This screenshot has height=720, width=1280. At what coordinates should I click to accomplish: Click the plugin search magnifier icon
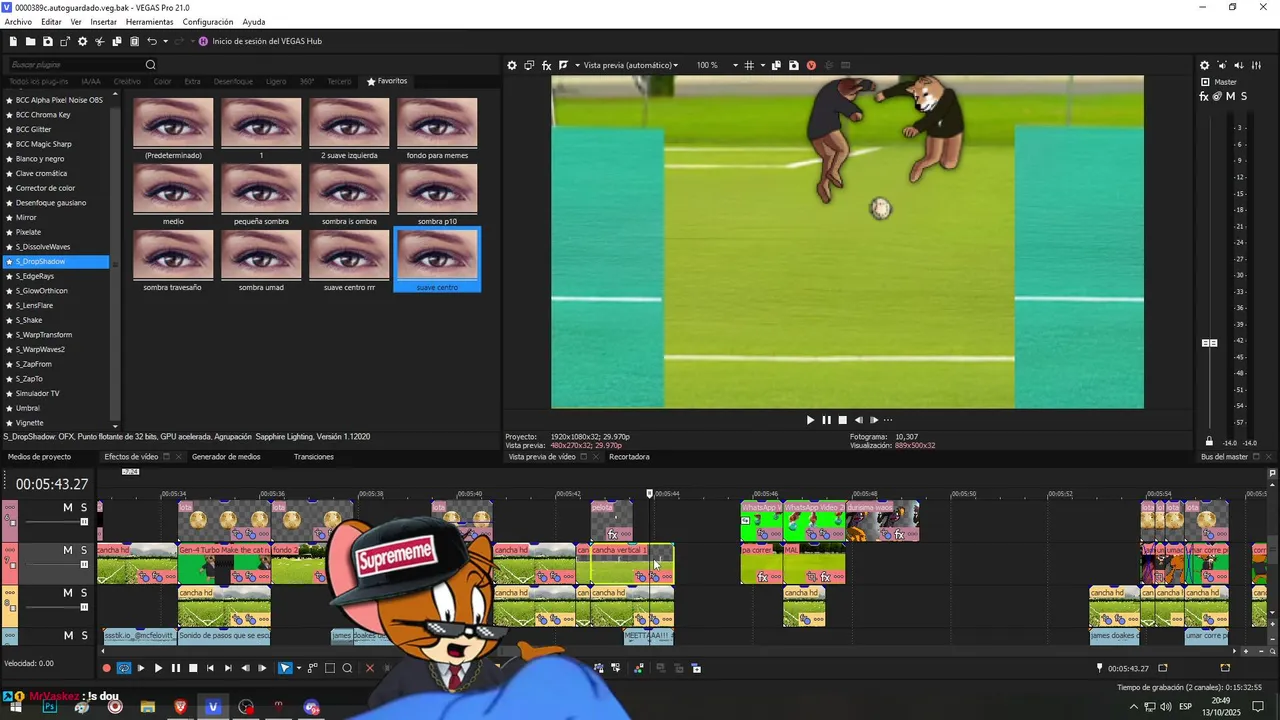[151, 65]
